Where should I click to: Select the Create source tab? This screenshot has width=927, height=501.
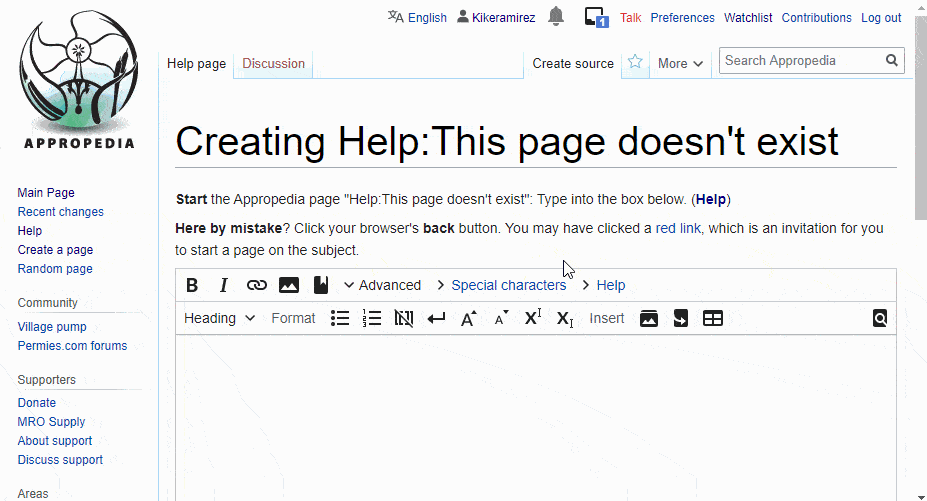573,63
